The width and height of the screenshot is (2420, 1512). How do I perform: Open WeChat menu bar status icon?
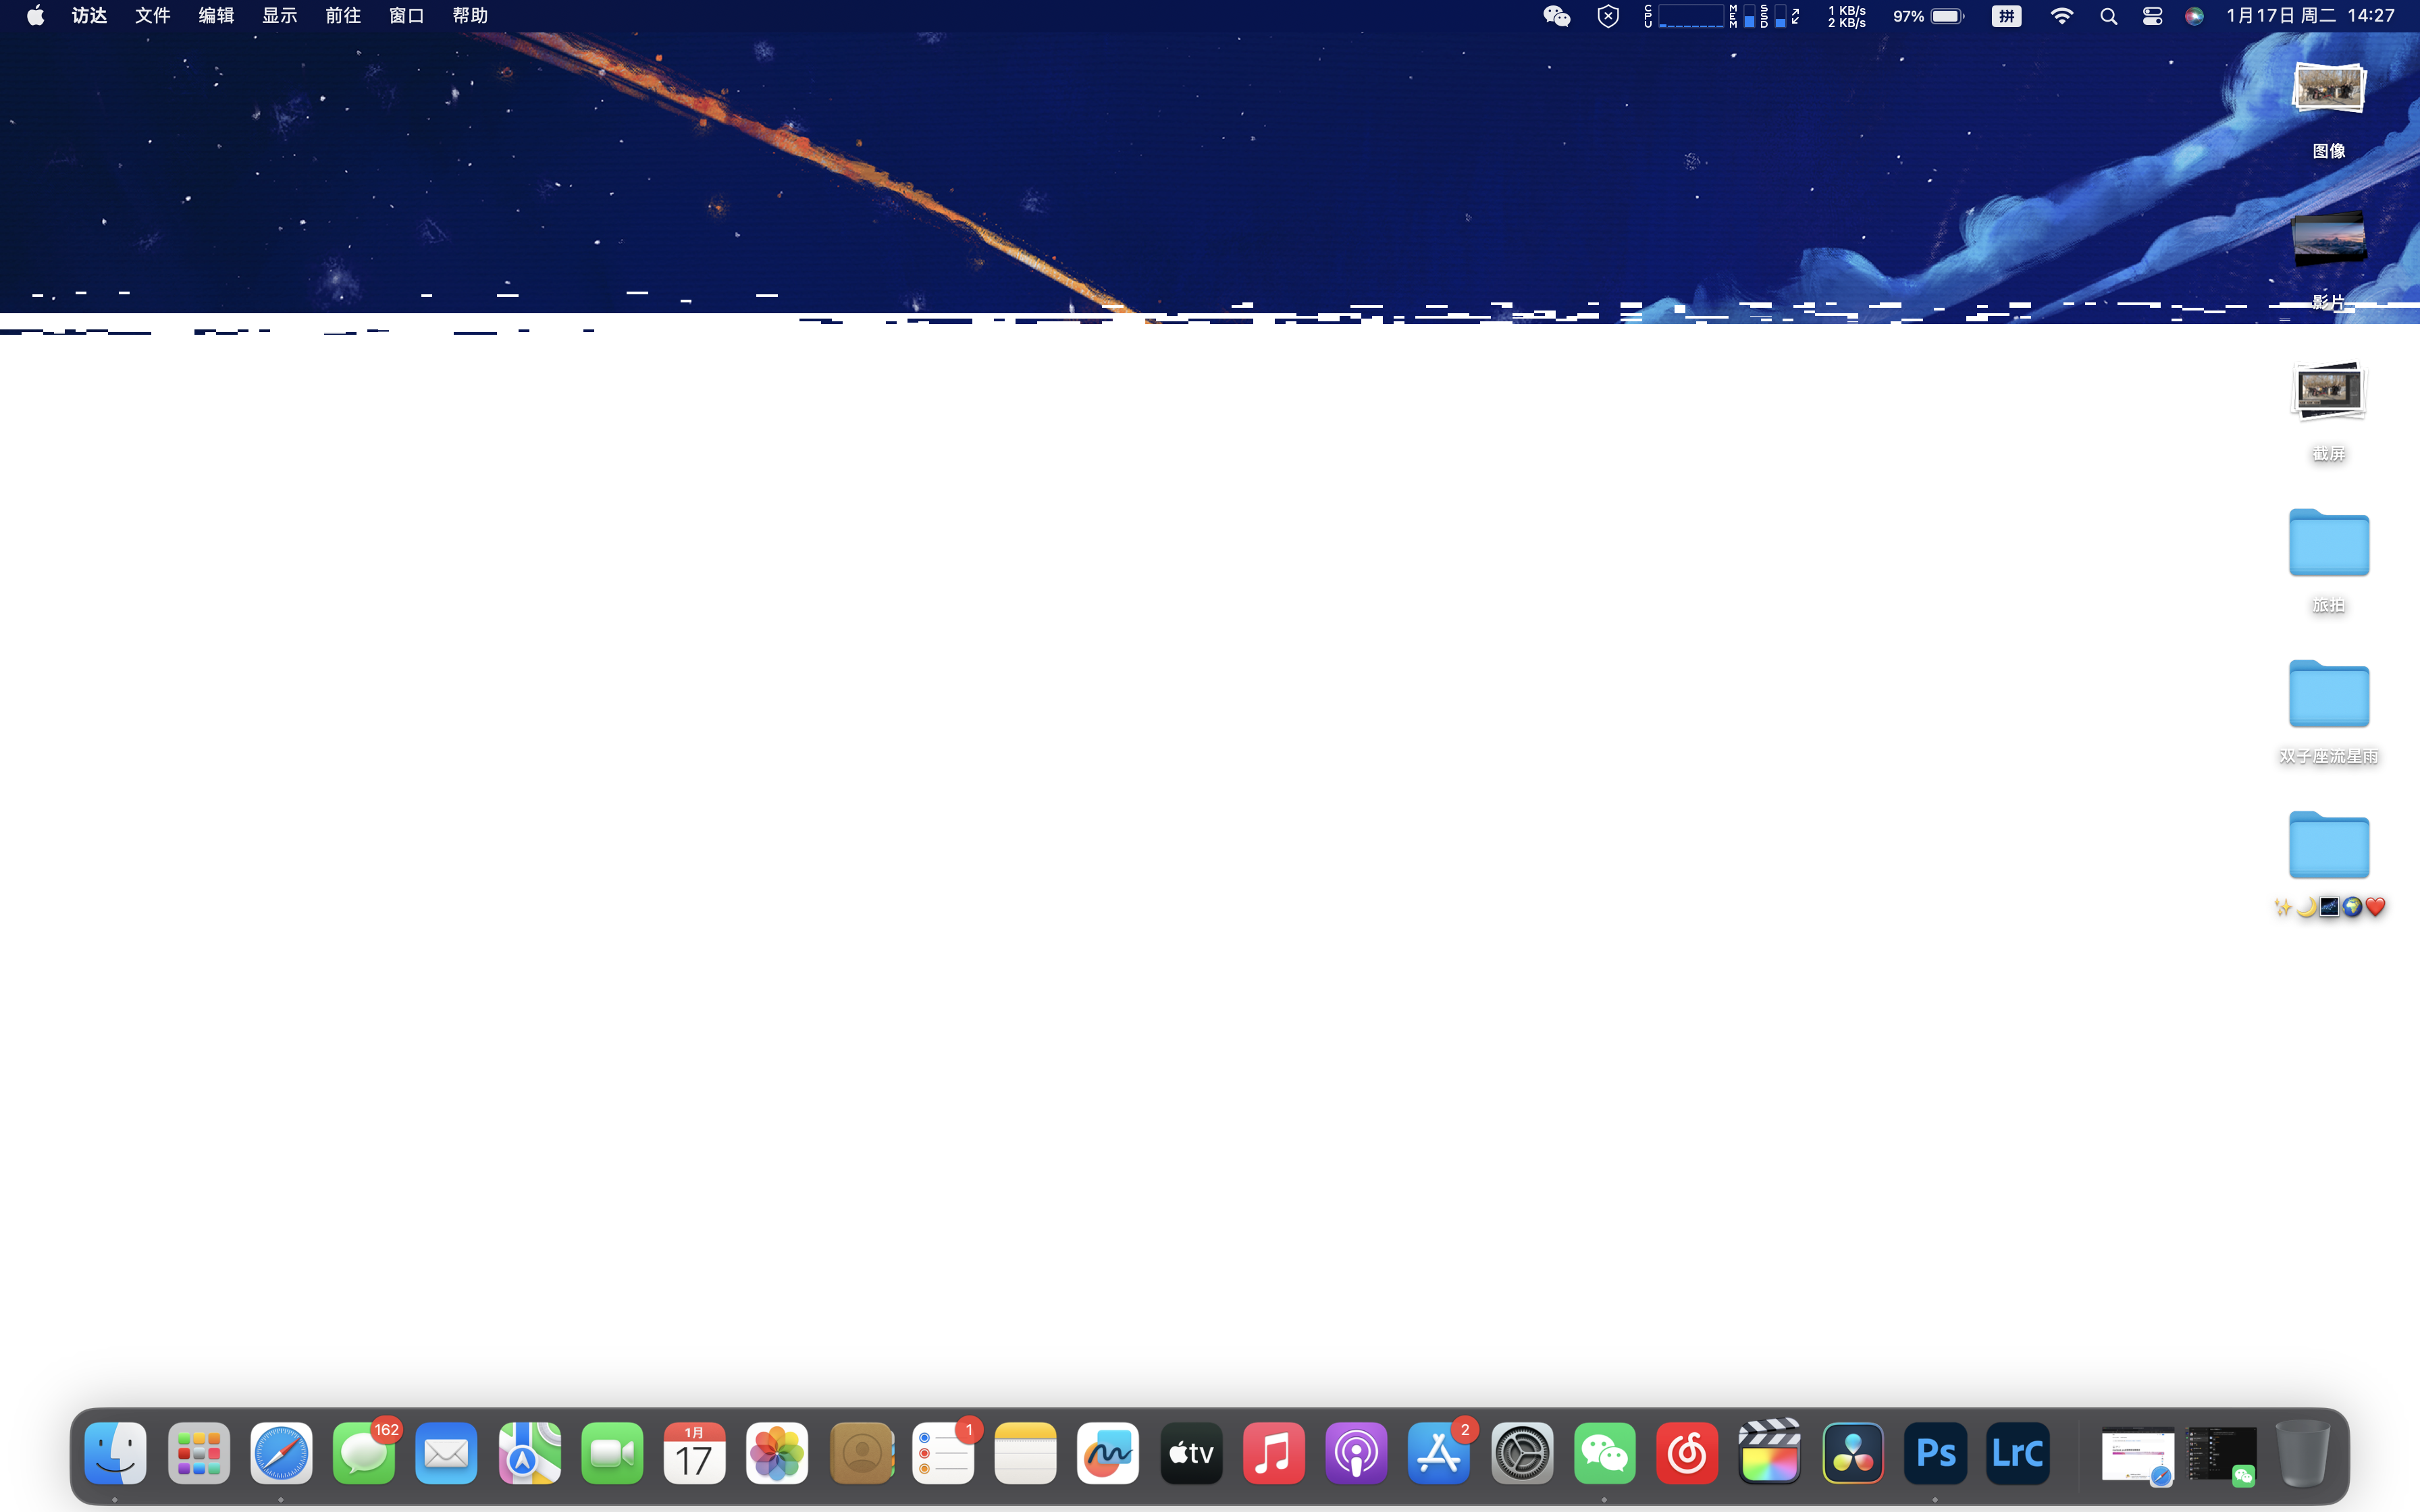[1556, 16]
